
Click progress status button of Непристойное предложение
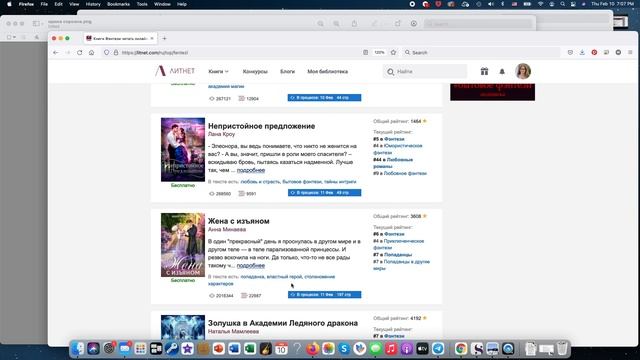coord(324,193)
